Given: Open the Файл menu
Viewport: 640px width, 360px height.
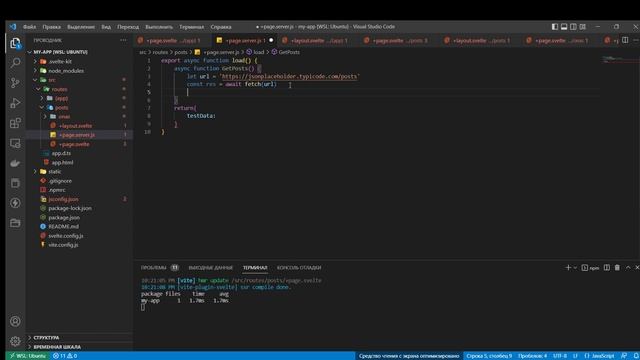Looking at the screenshot, I should [29, 27].
